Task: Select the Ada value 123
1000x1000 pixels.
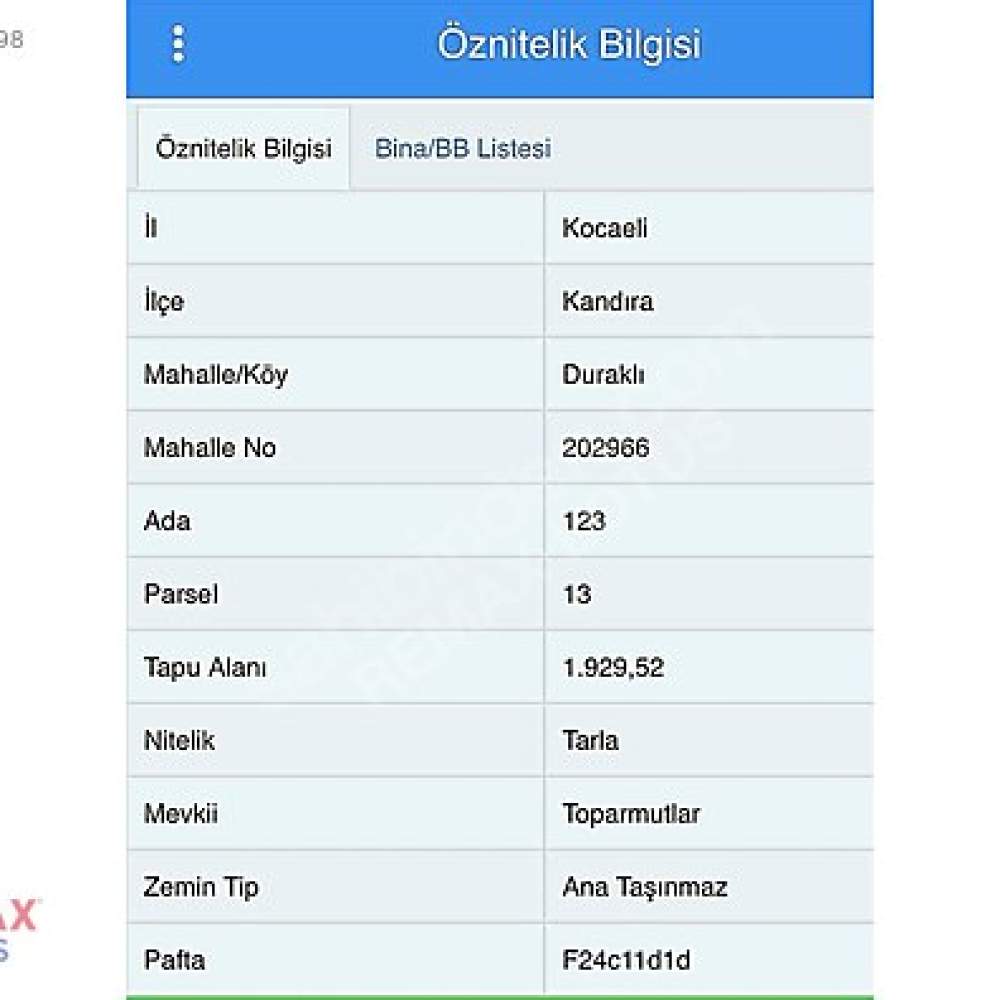Action: point(584,521)
